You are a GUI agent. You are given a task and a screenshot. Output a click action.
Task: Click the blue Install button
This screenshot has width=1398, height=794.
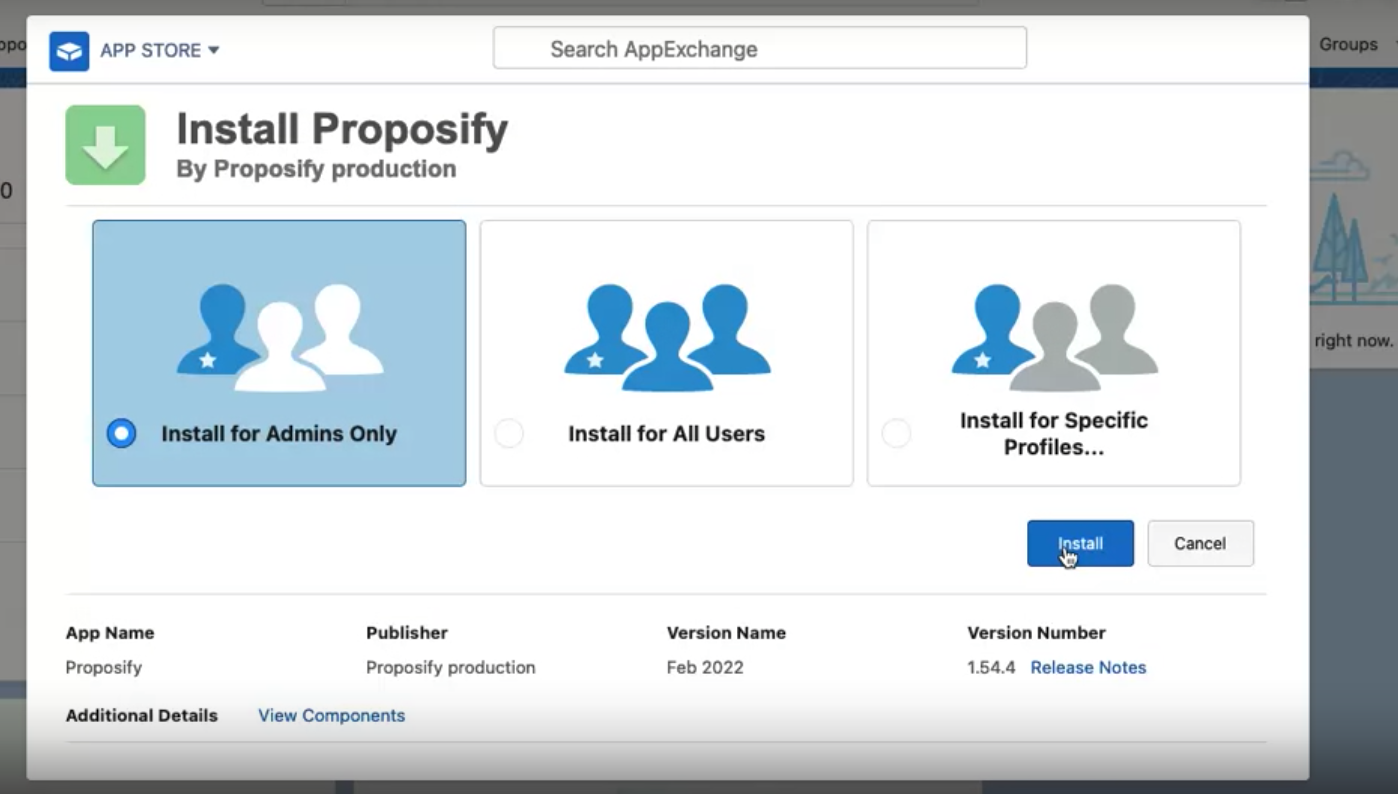1080,543
